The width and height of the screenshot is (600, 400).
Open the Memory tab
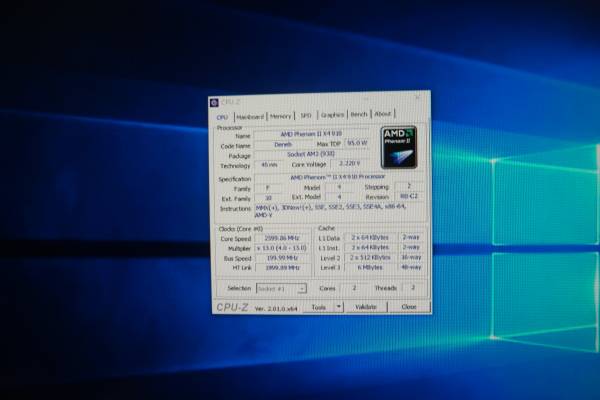tap(281, 115)
